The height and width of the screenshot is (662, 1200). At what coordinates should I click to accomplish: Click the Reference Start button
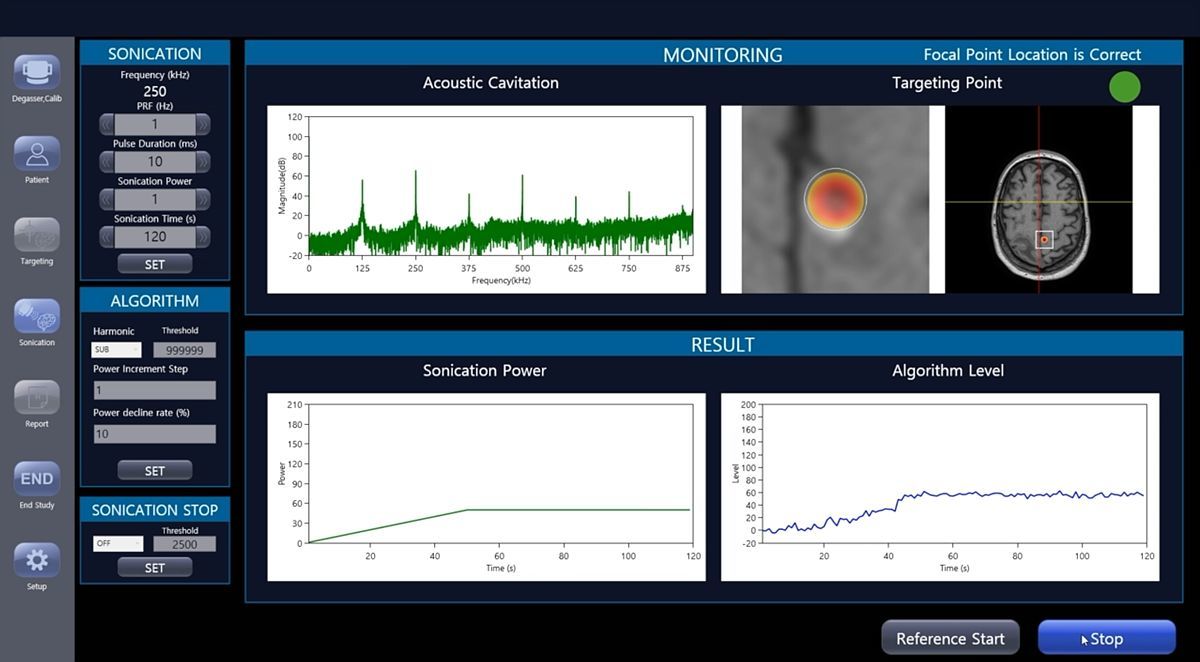click(x=950, y=638)
